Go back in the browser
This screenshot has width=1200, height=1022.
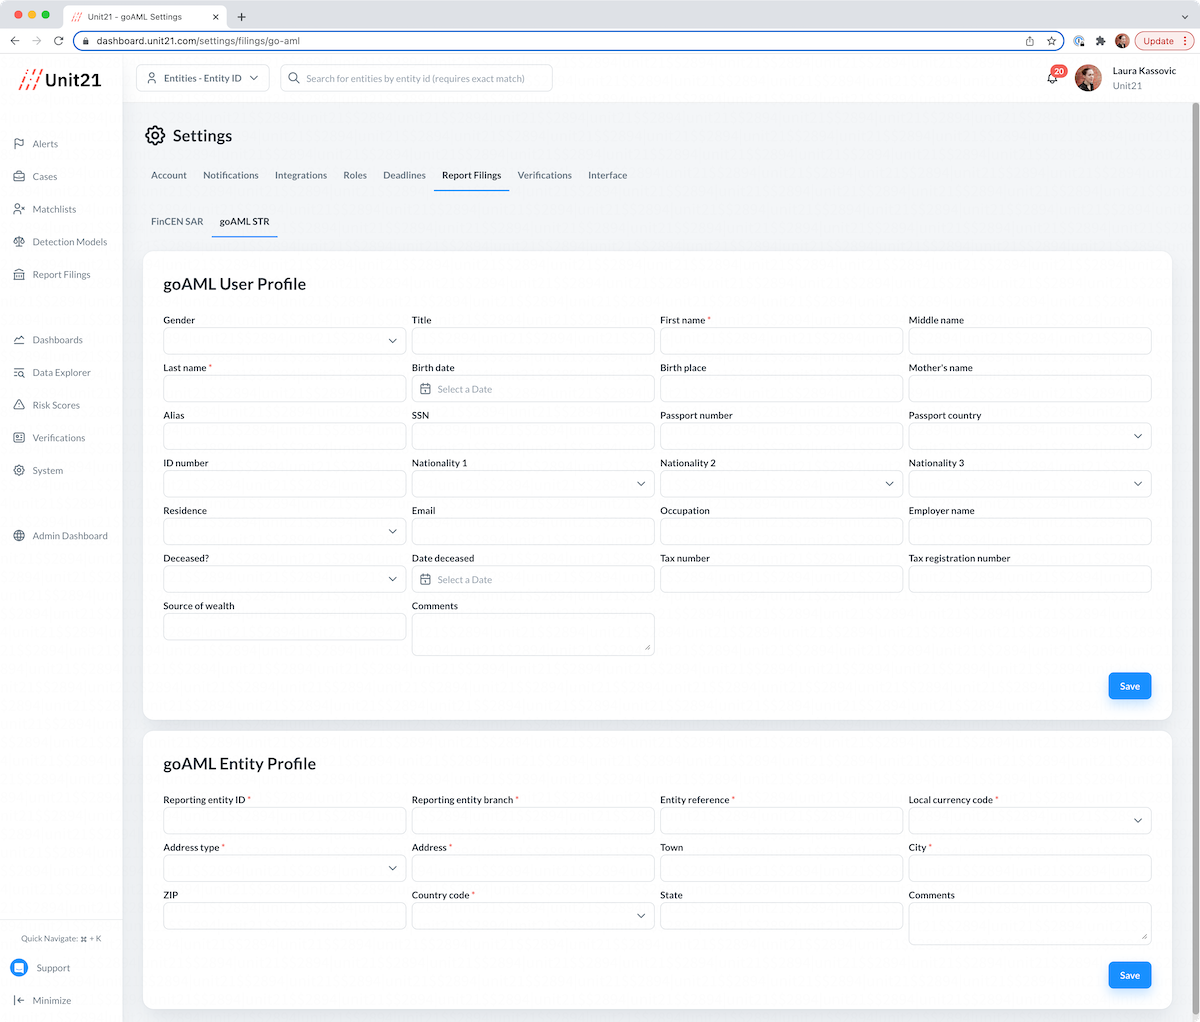coord(14,41)
